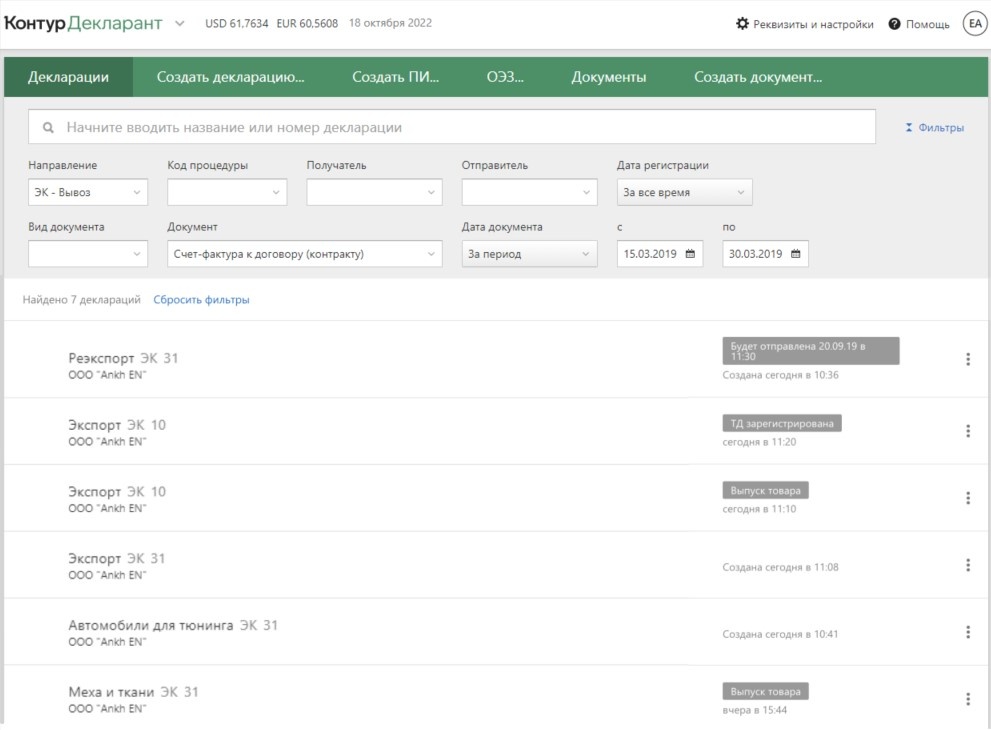Switch to the Документы tab
This screenshot has width=991, height=730.
(609, 77)
